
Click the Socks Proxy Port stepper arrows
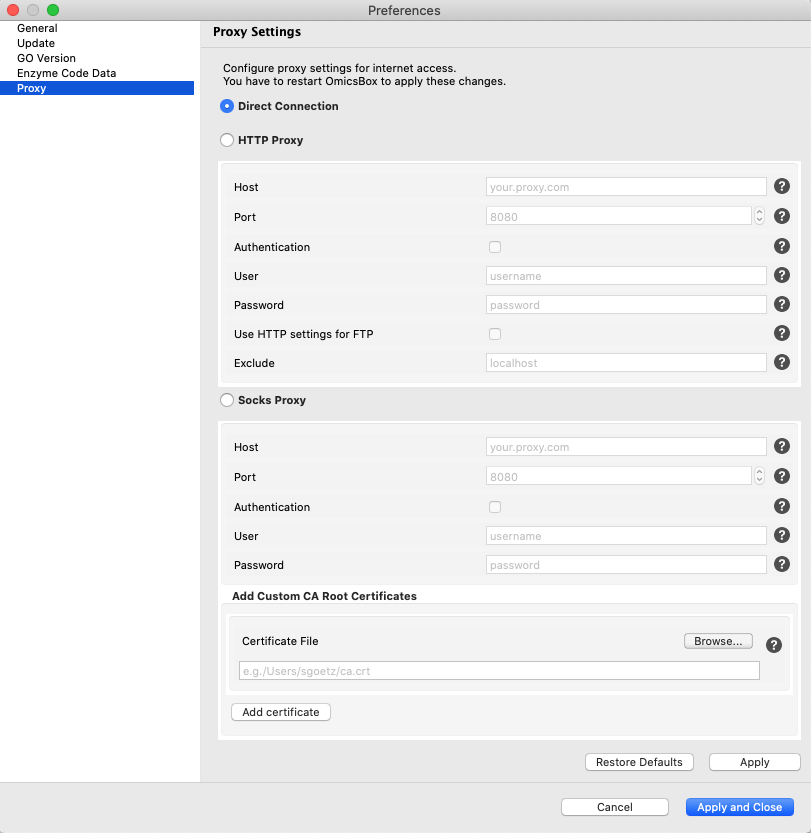(x=759, y=476)
